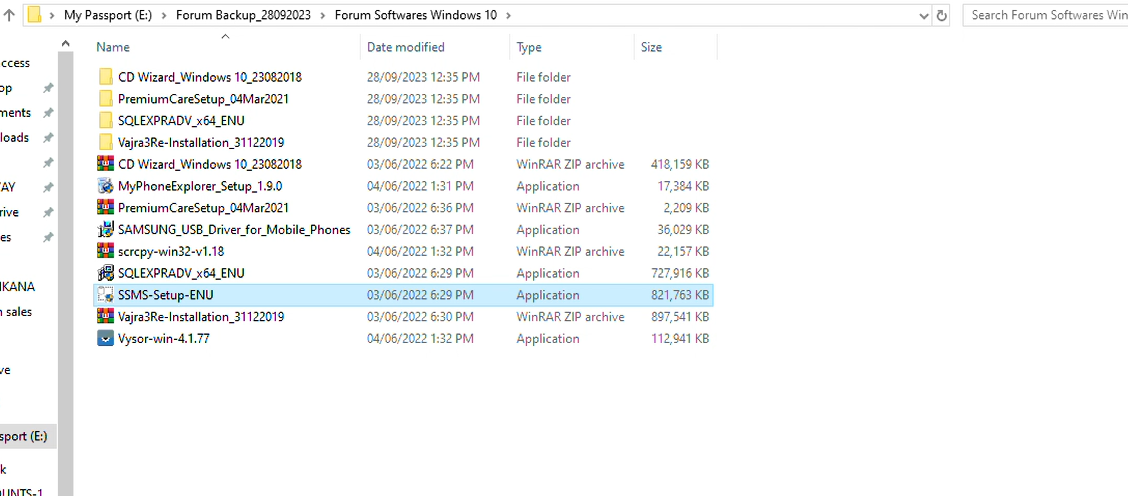The height and width of the screenshot is (496, 1128).
Task: Click the 17,384 KB size value
Action: click(683, 186)
